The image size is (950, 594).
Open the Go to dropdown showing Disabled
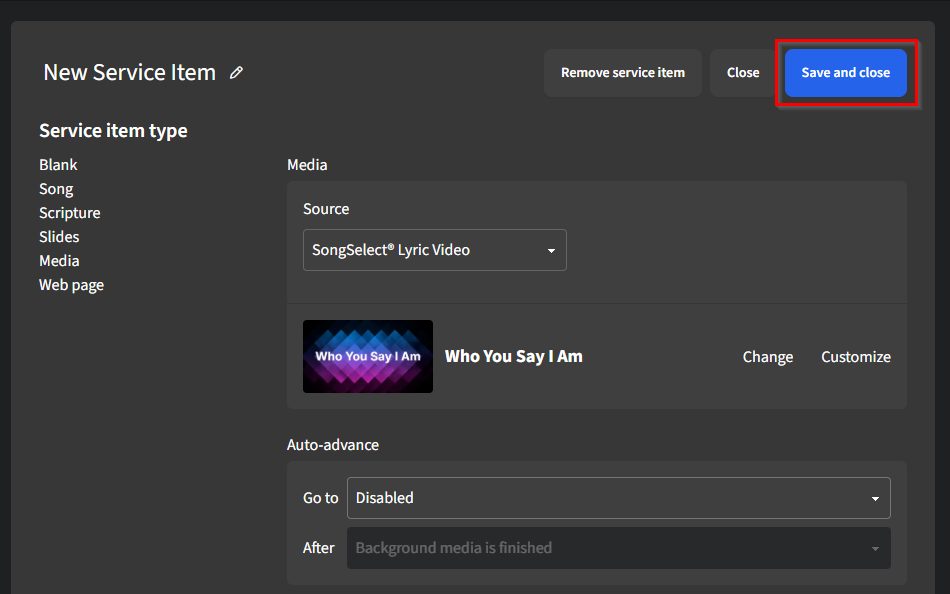click(619, 498)
